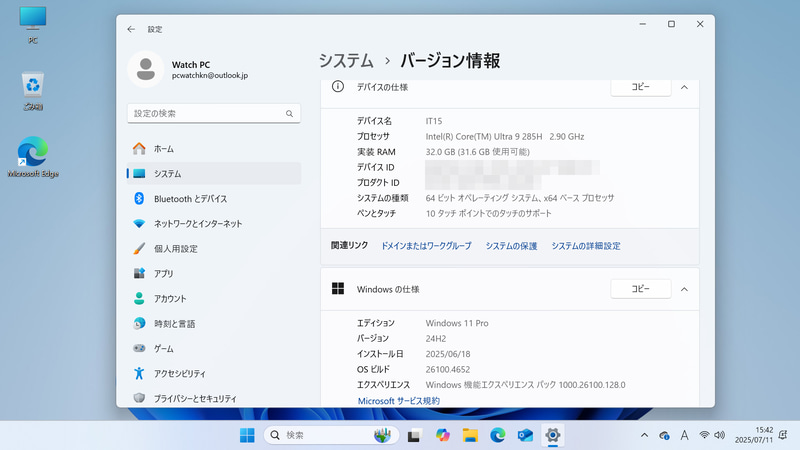Click the house icon beside ホーム
Viewport: 800px width, 450px height.
click(139, 148)
